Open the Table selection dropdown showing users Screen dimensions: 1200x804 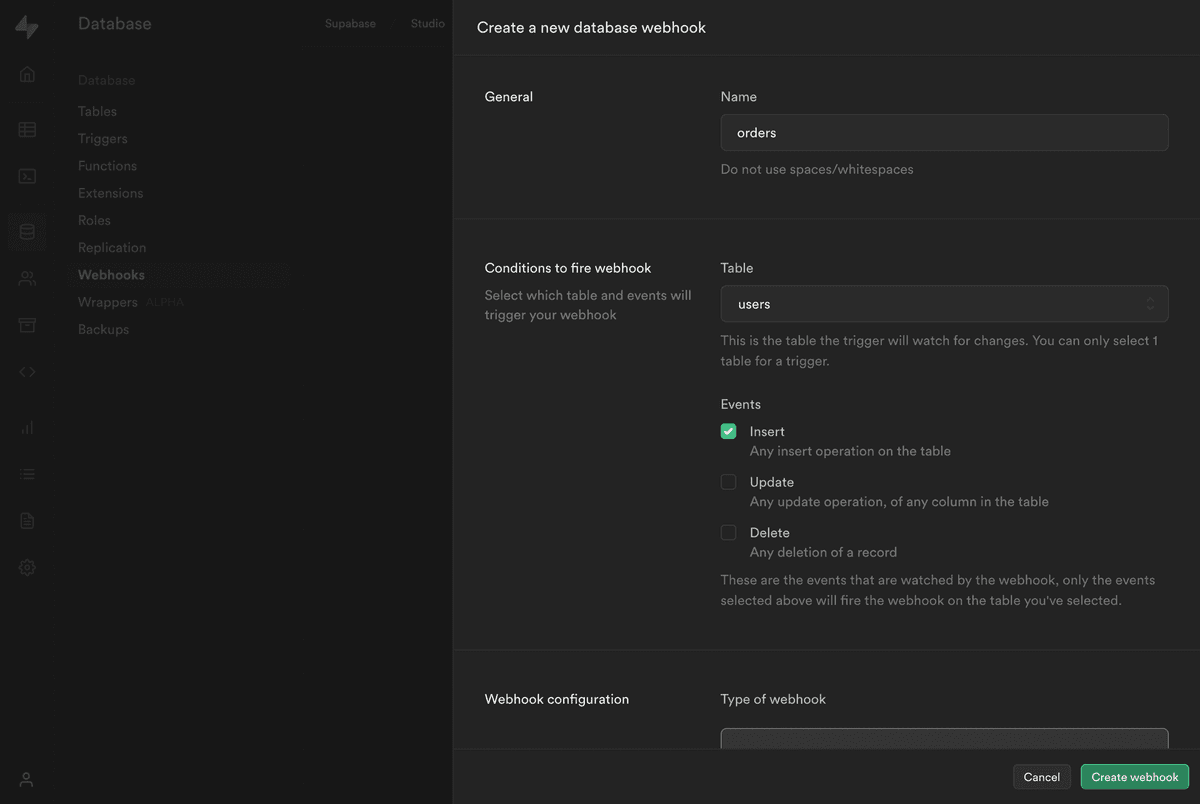(x=944, y=303)
